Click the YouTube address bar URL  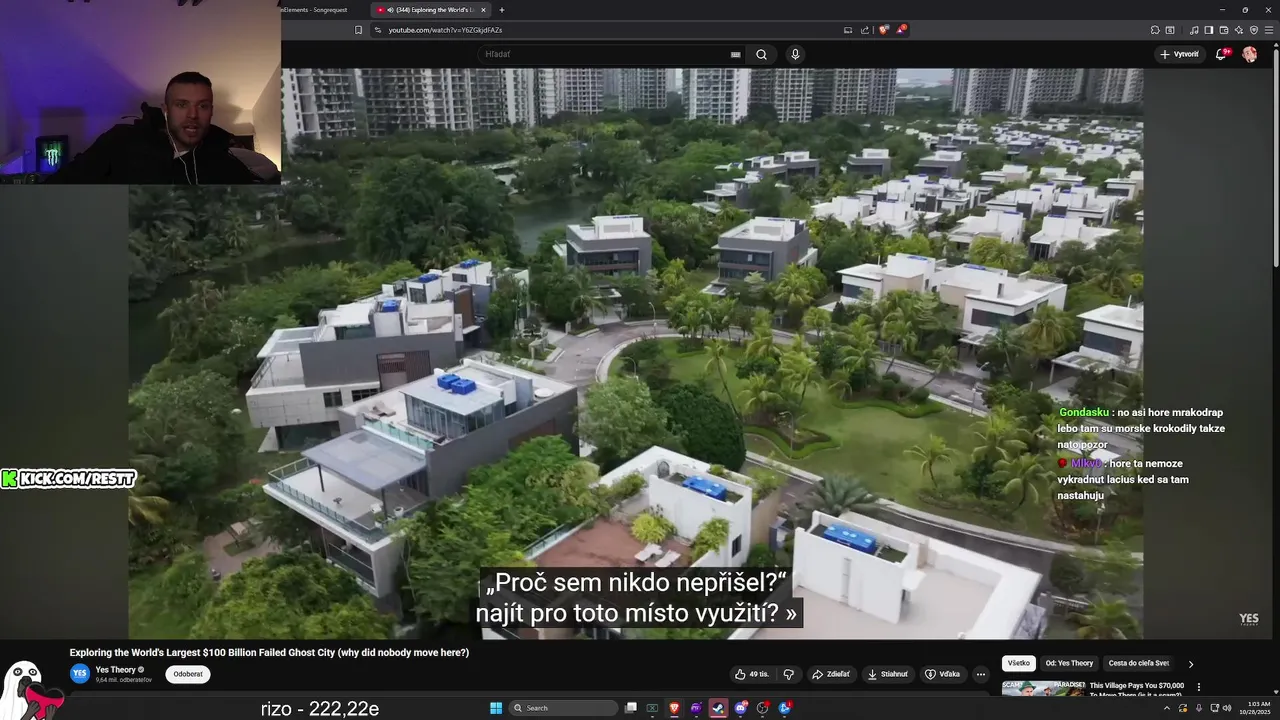(445, 30)
